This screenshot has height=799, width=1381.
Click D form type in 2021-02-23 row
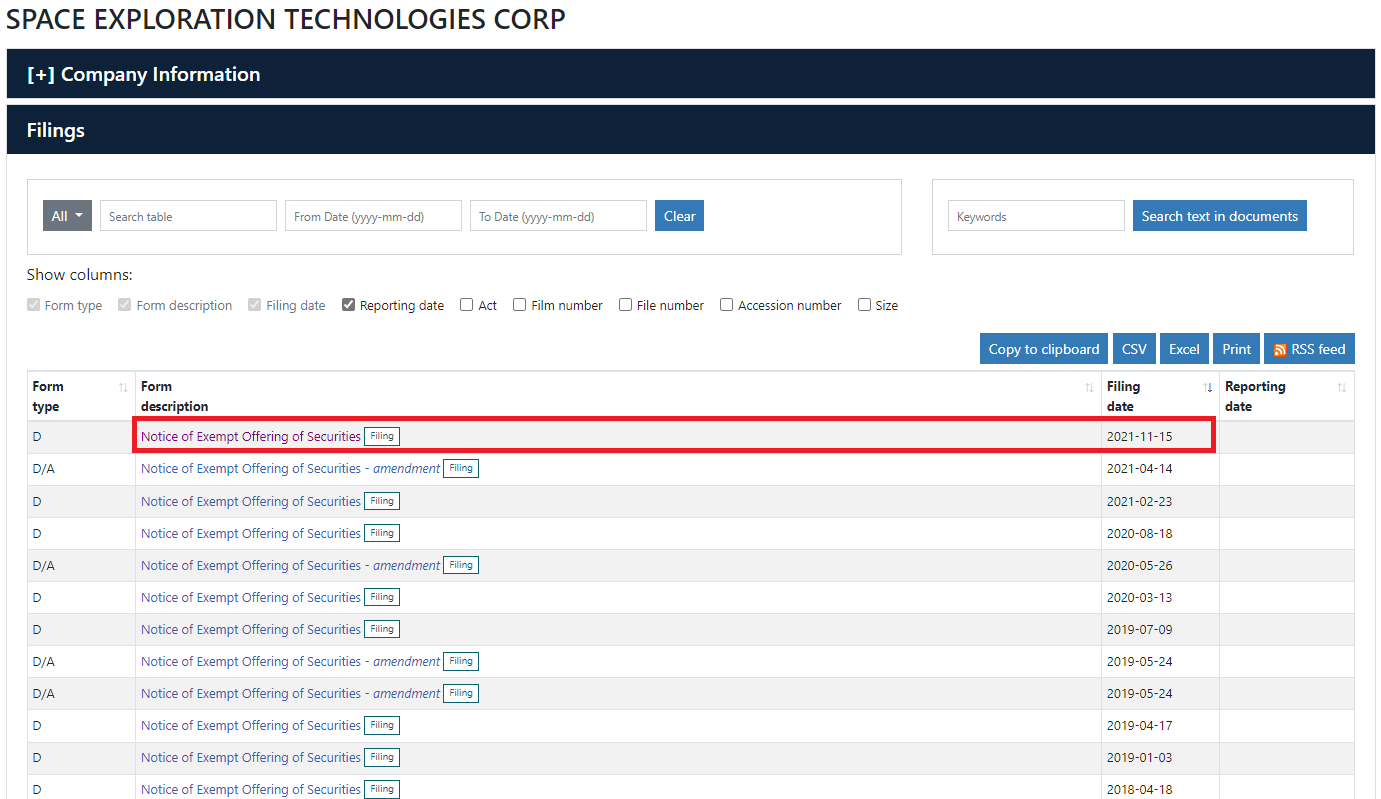pyautogui.click(x=37, y=501)
